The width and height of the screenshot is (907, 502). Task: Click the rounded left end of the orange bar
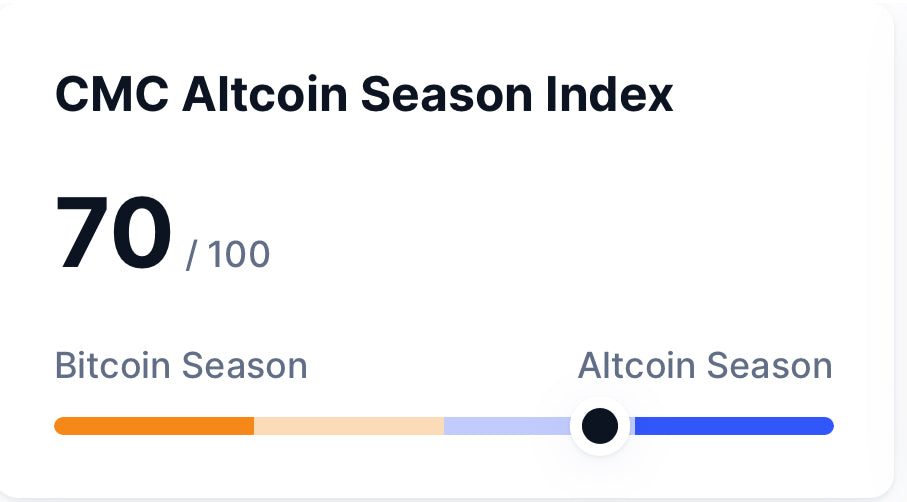coord(62,426)
